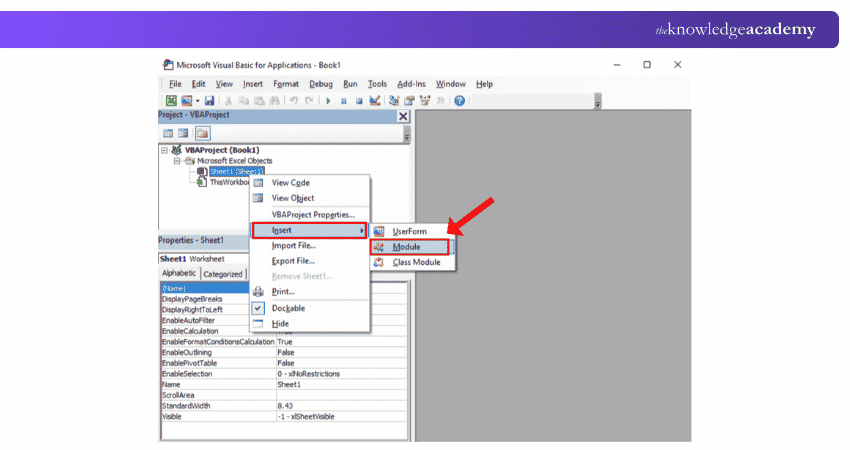Viewport: 850px width, 450px height.
Task: Click the Save floppy disk icon
Action: 209,100
